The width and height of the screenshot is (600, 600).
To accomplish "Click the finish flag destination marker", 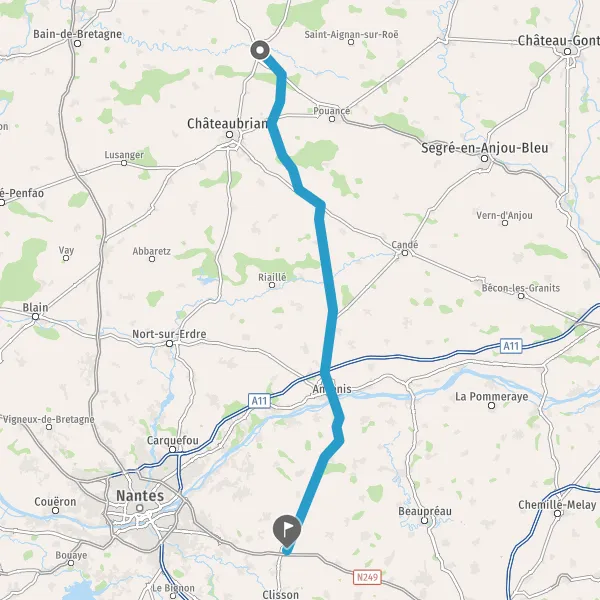I will click(x=287, y=531).
